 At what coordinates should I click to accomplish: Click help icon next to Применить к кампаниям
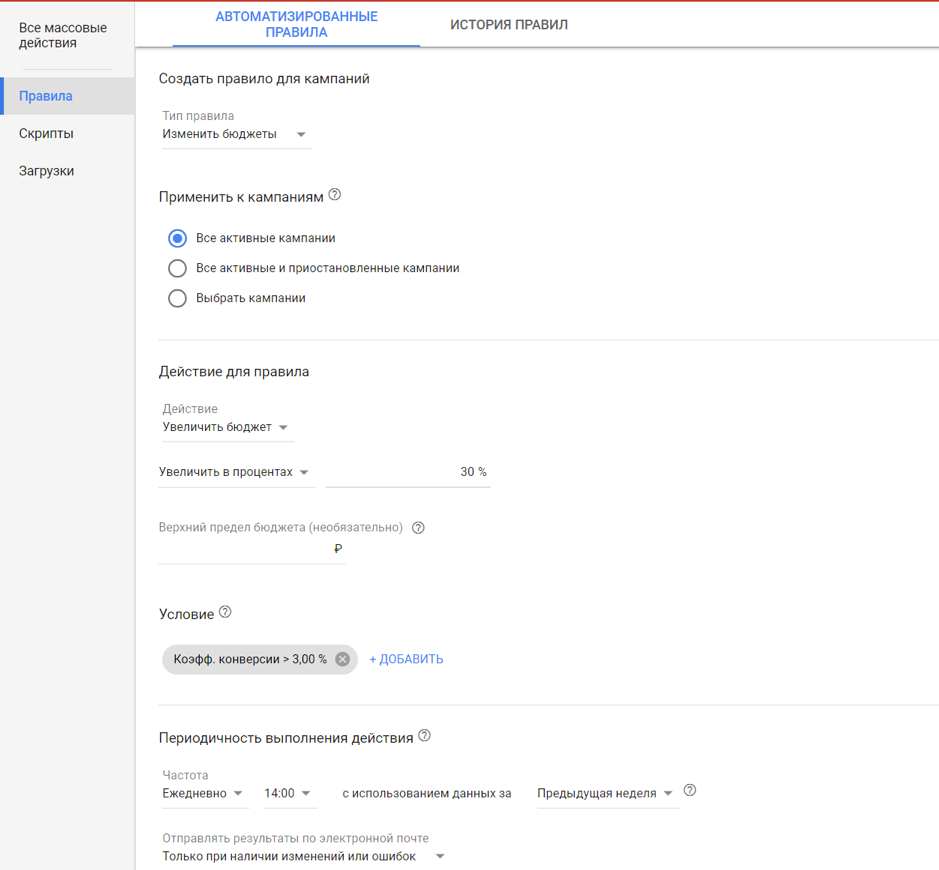[x=335, y=195]
